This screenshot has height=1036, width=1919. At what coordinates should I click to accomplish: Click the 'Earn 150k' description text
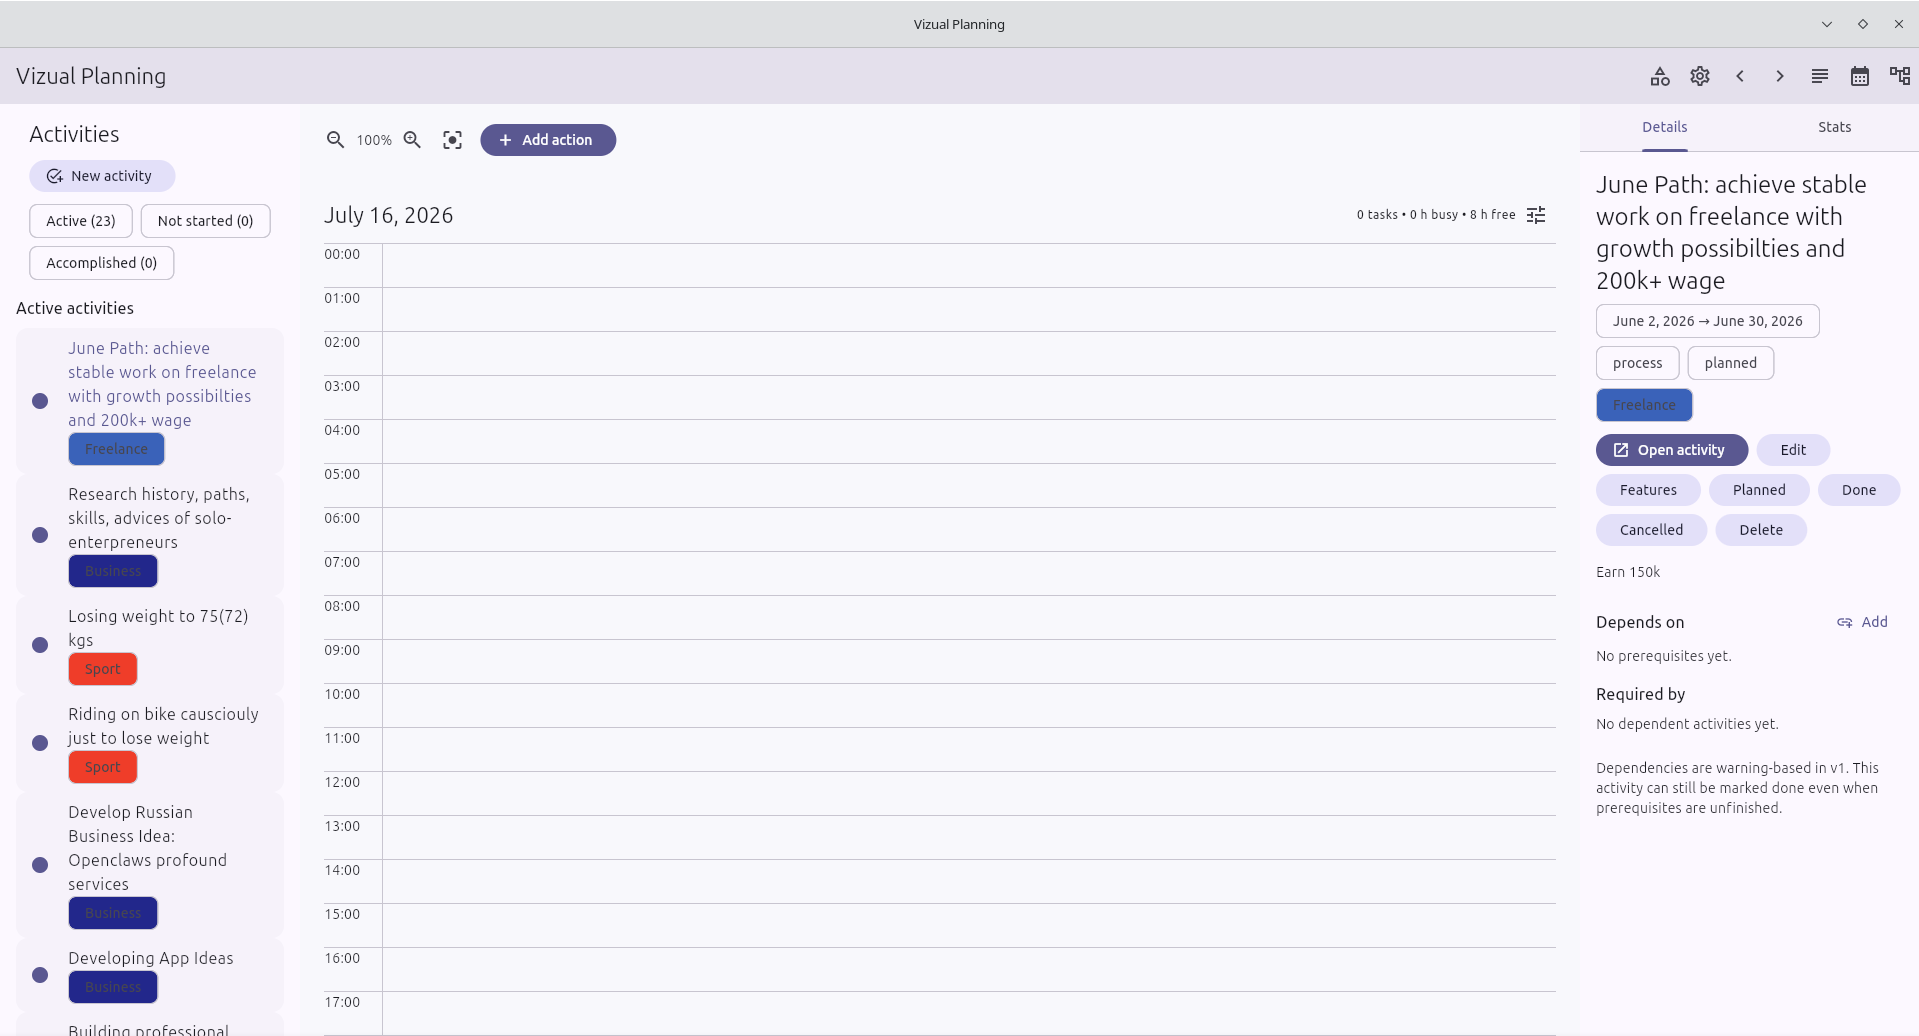(x=1628, y=572)
